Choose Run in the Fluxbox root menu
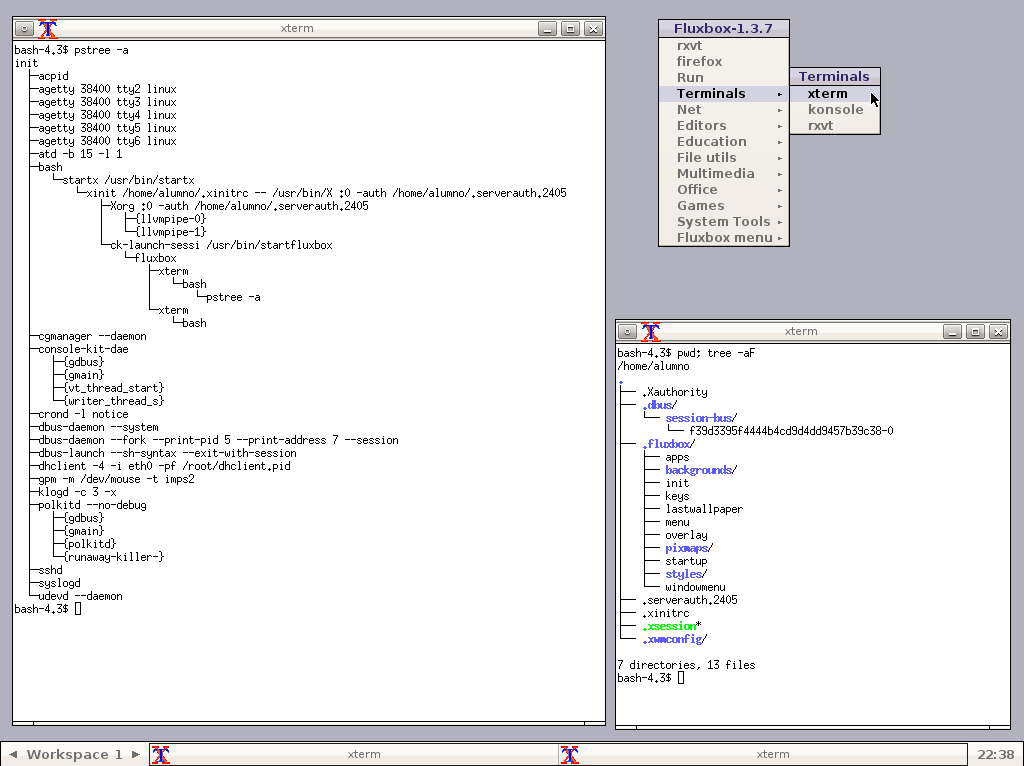1024x766 pixels. click(690, 77)
